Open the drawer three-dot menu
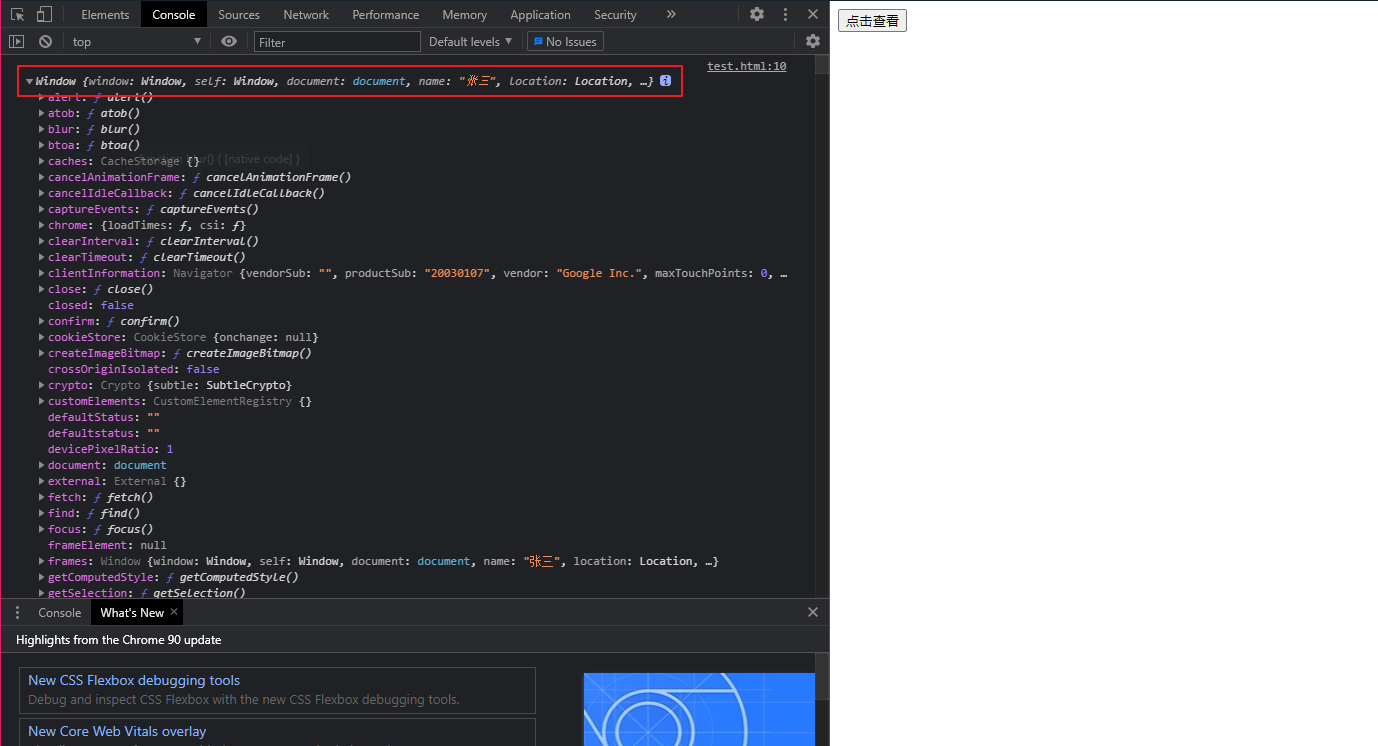Screen dimensions: 1378x746 [17, 612]
